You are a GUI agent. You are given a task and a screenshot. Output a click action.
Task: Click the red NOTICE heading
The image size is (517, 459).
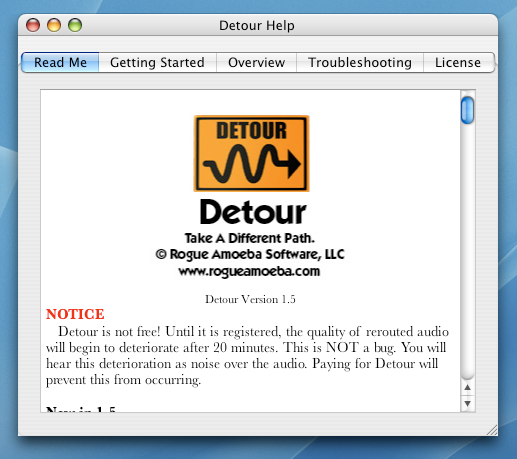coord(75,314)
